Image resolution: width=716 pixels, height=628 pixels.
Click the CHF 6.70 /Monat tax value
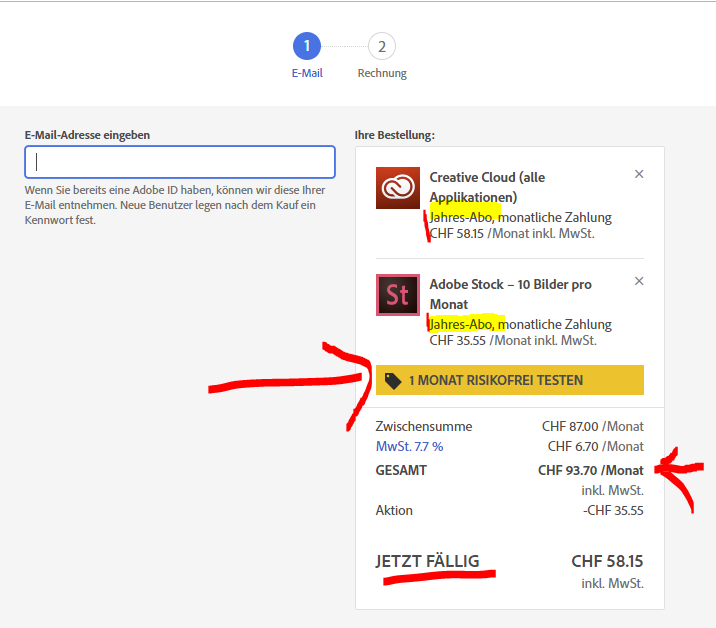595,446
